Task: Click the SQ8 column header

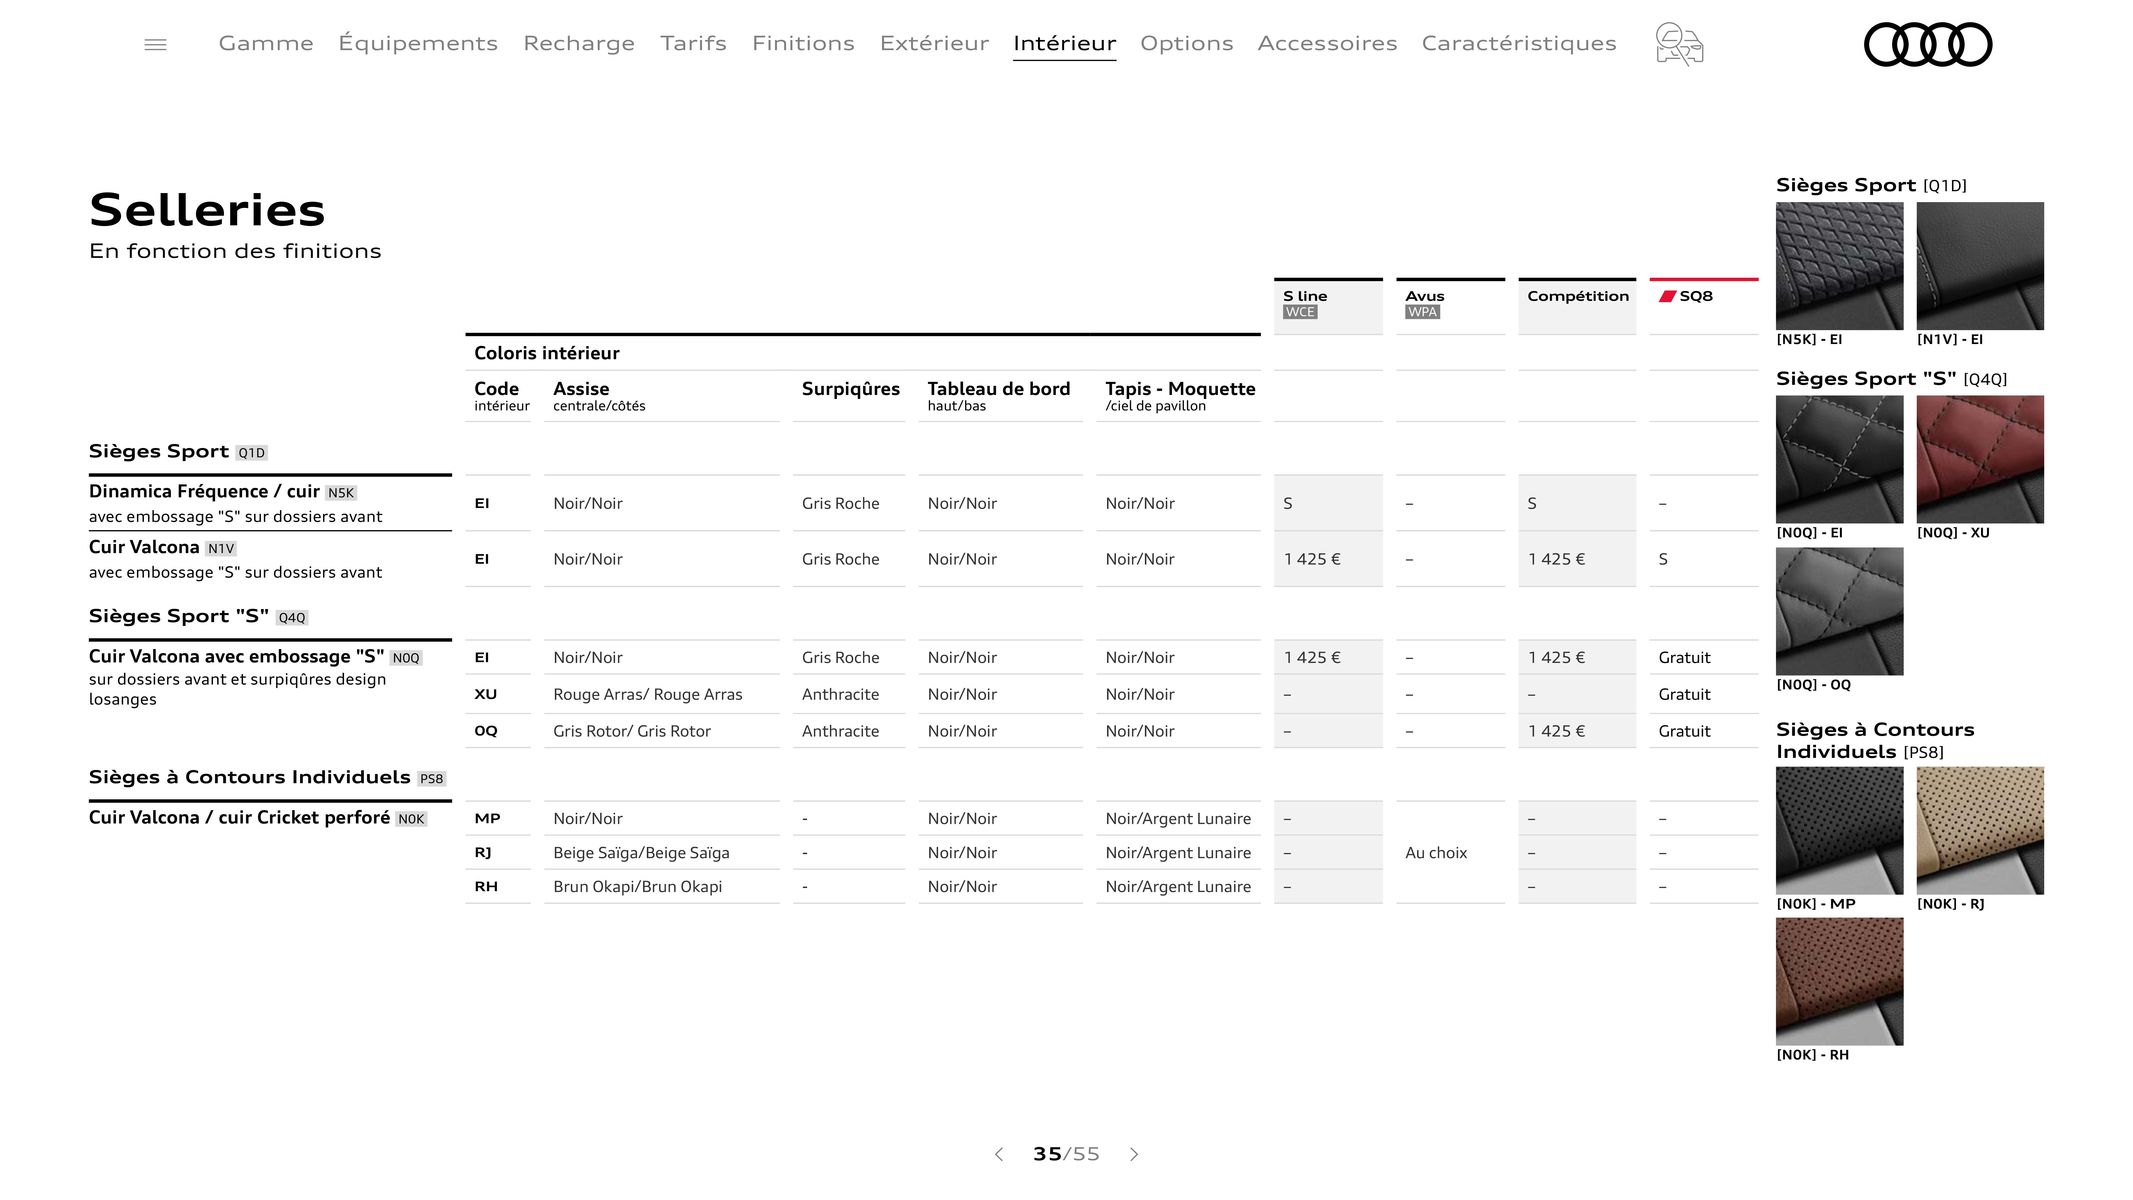Action: [1704, 304]
